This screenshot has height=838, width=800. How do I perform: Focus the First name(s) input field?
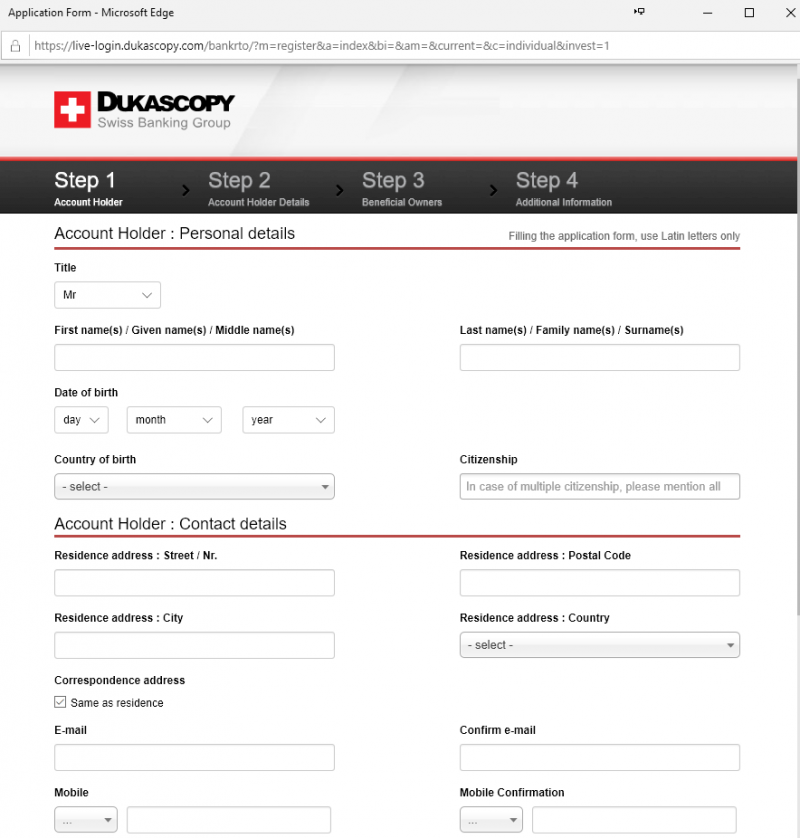(195, 358)
